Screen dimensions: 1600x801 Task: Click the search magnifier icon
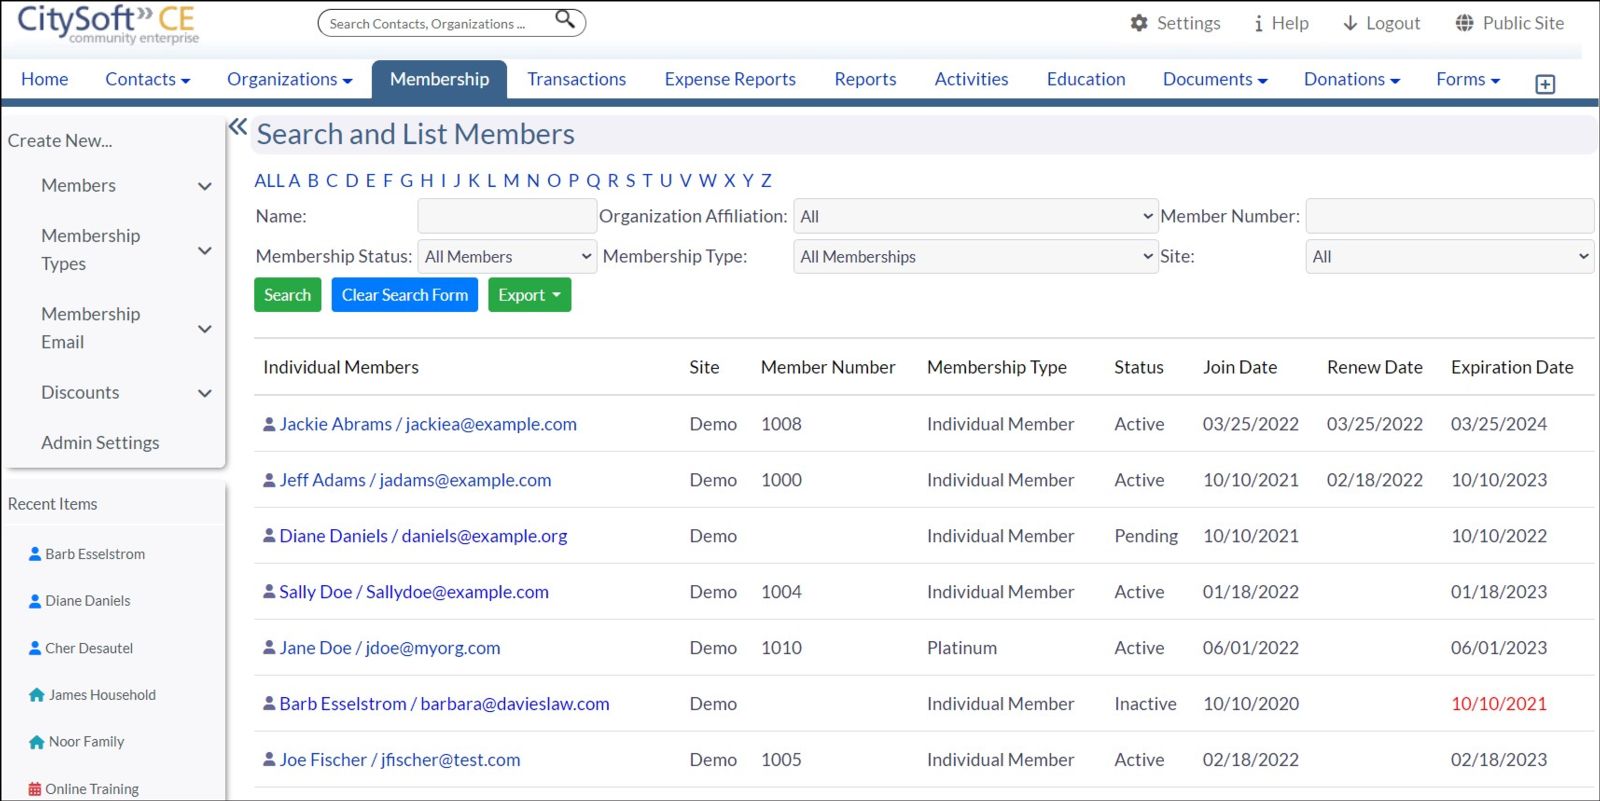(566, 19)
